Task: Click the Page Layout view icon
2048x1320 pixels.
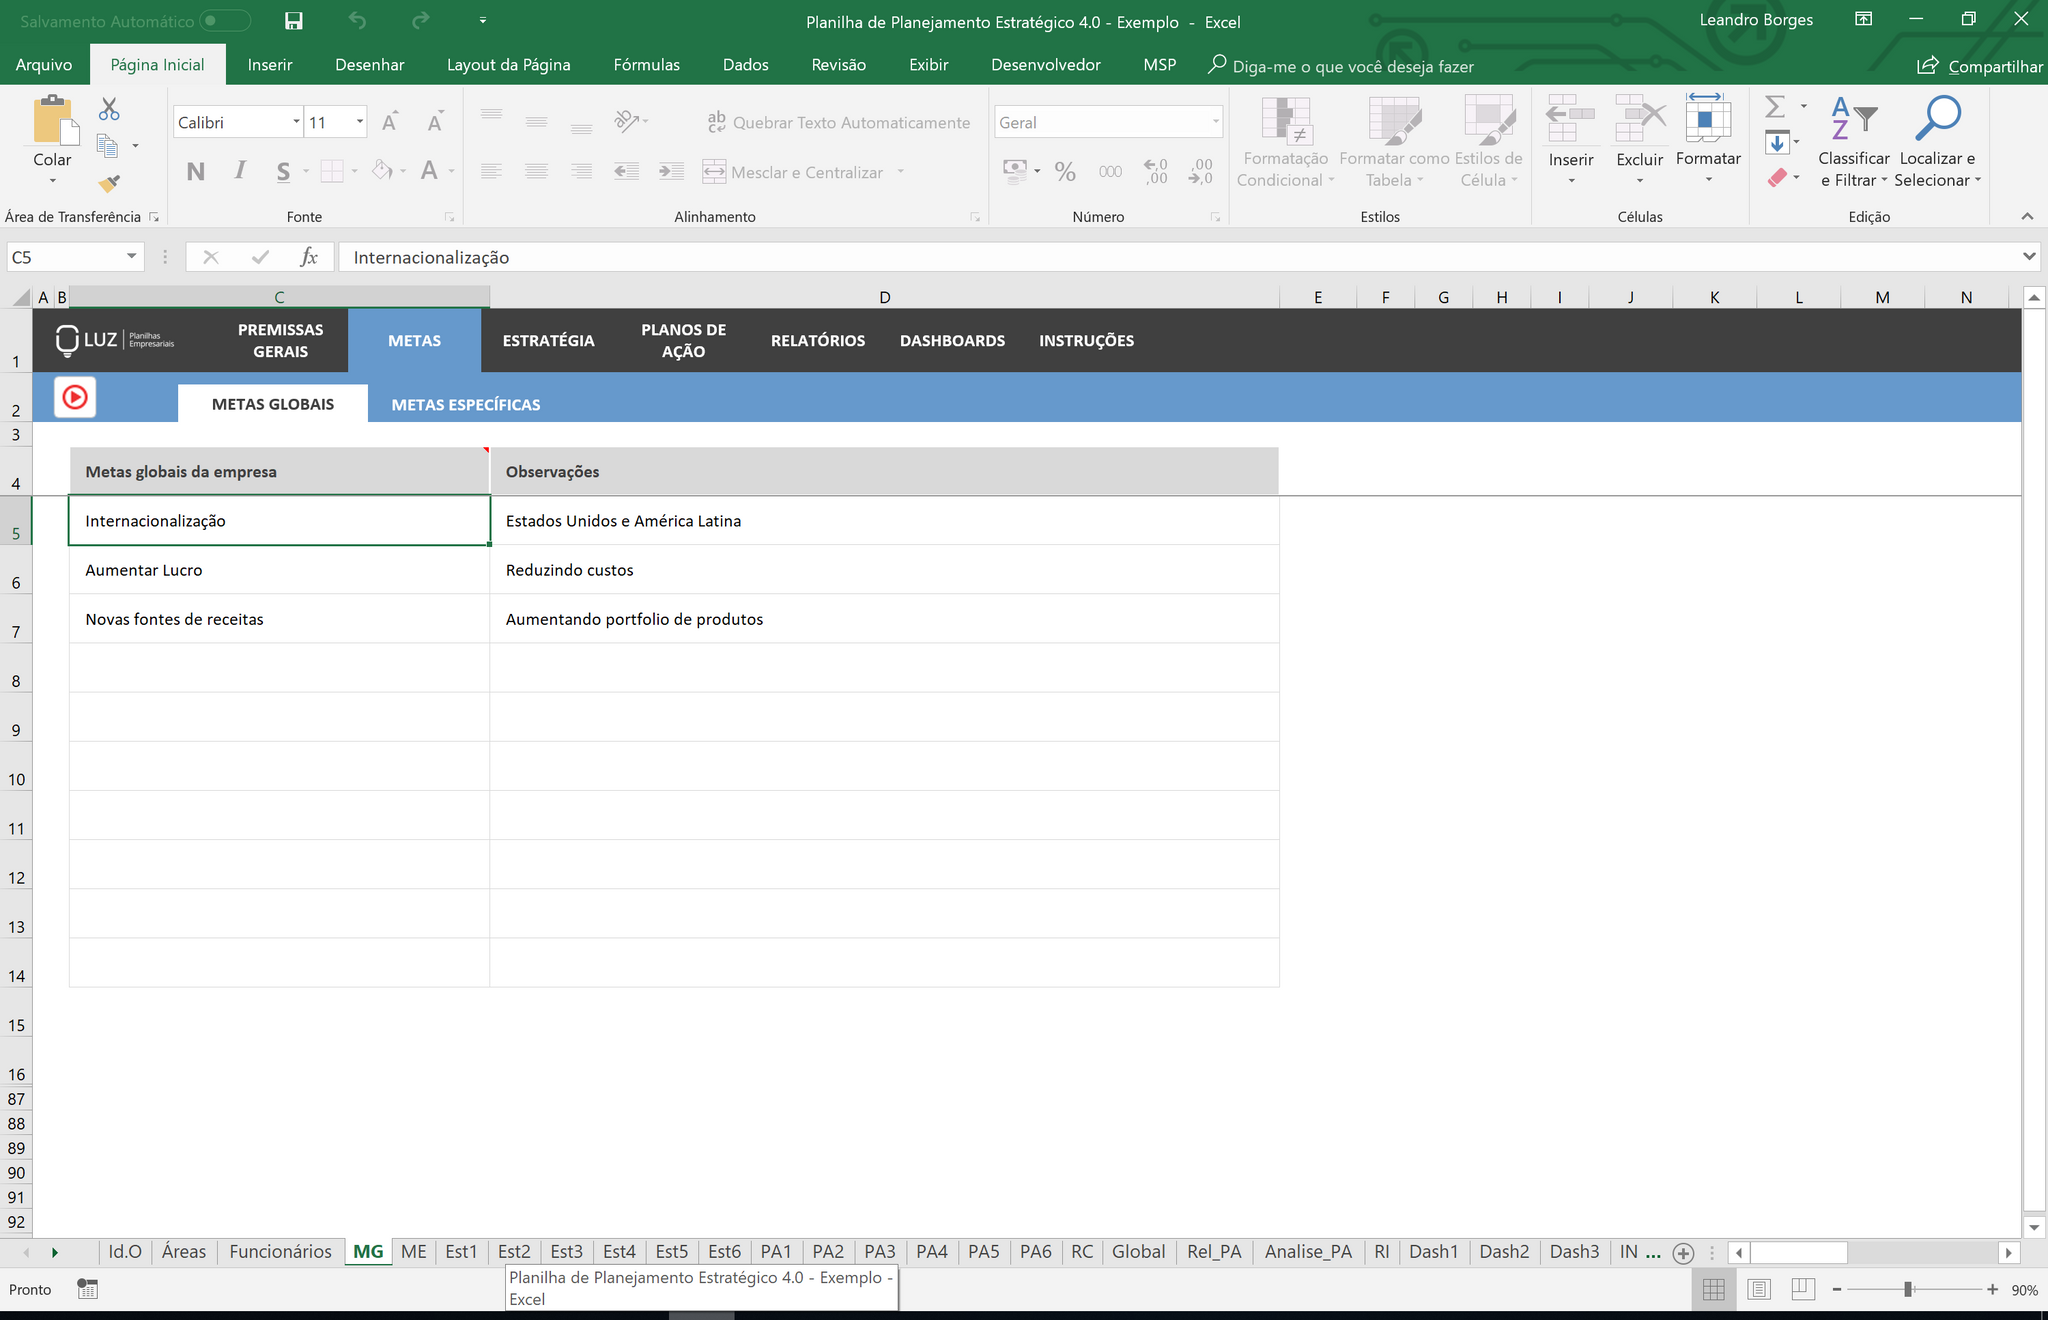Action: pyautogui.click(x=1759, y=1290)
